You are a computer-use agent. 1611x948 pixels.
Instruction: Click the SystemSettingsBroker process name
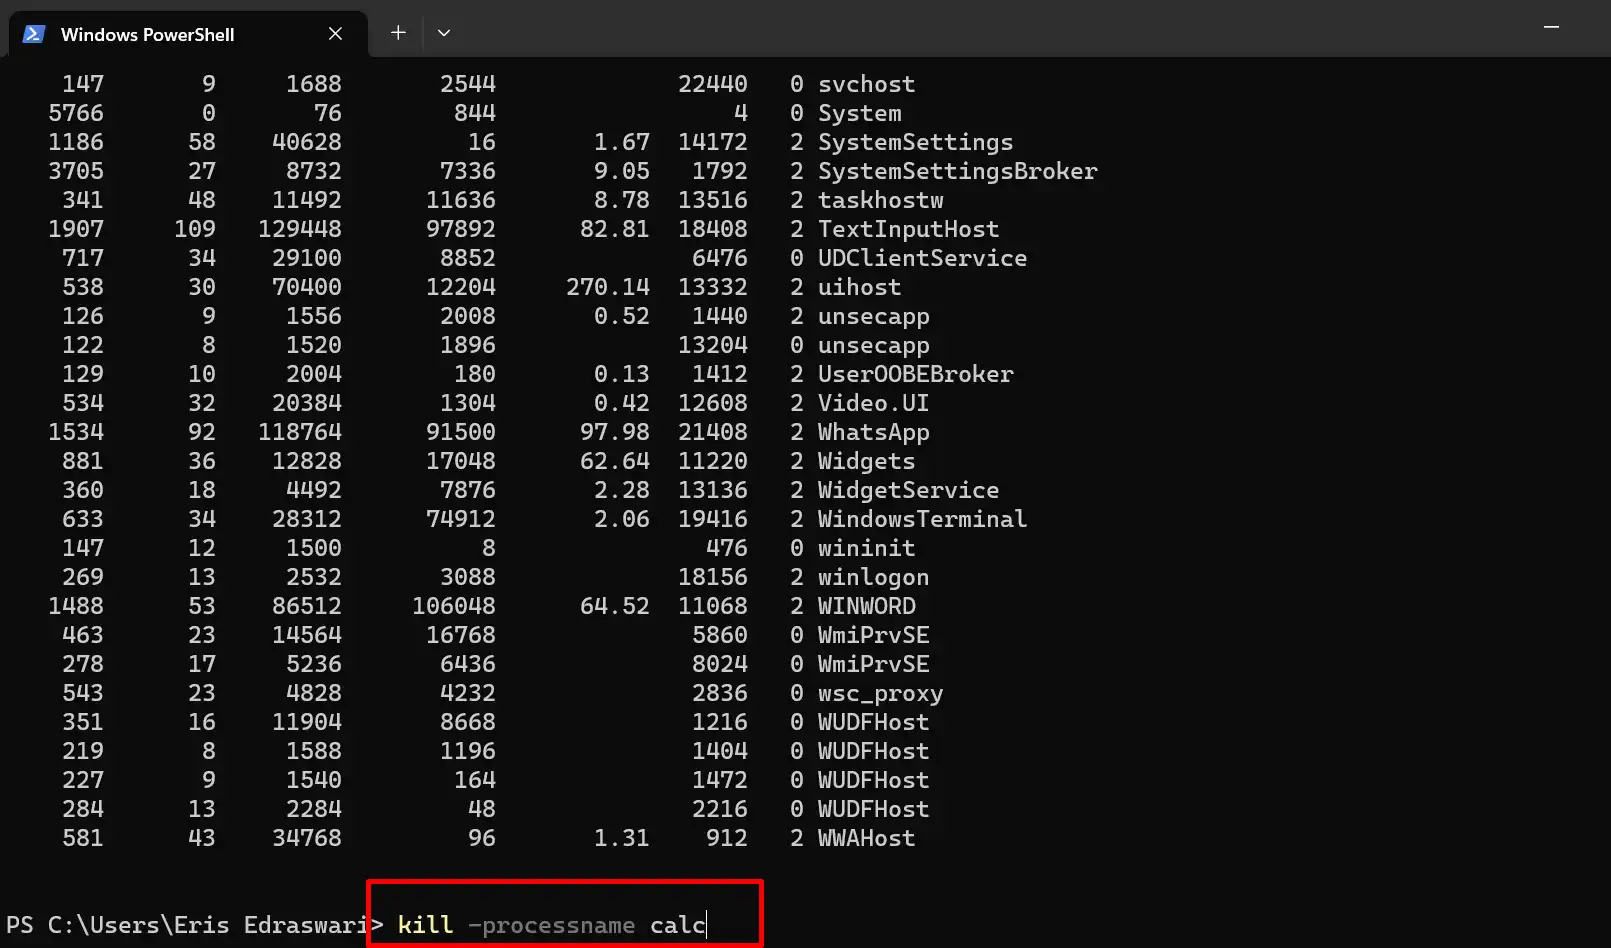[x=957, y=171]
